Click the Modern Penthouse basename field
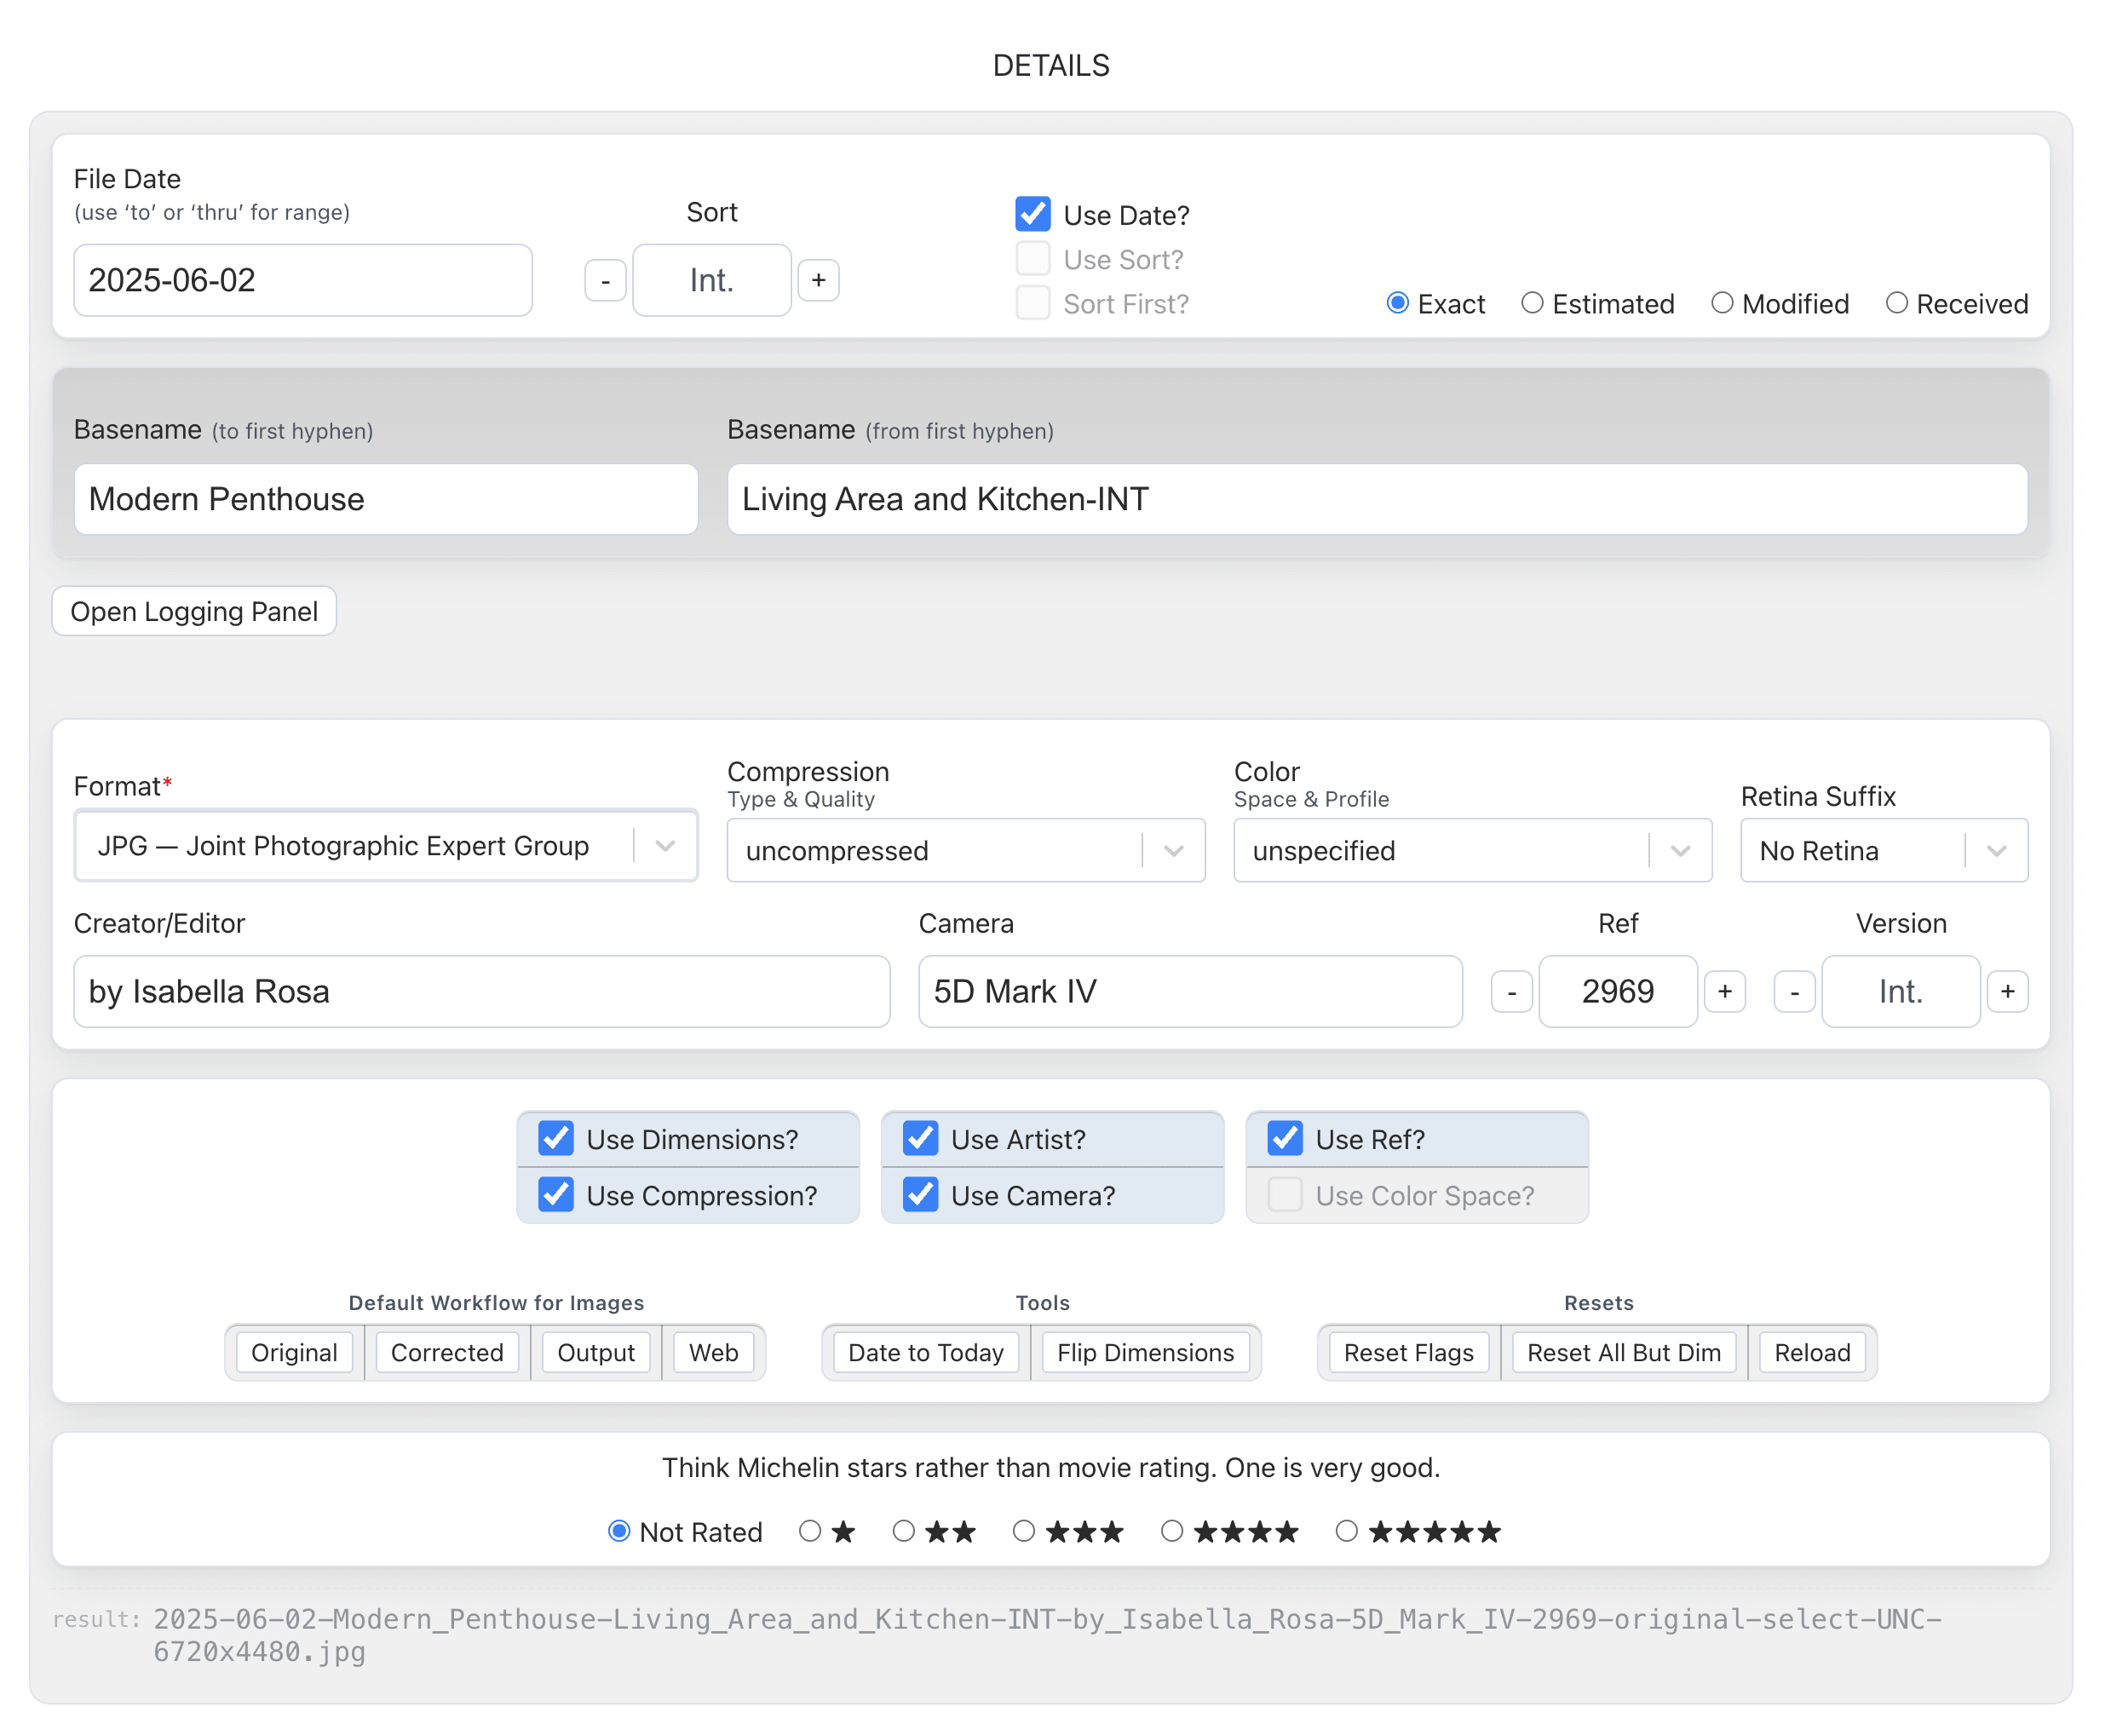This screenshot has height=1736, width=2111. pos(386,499)
